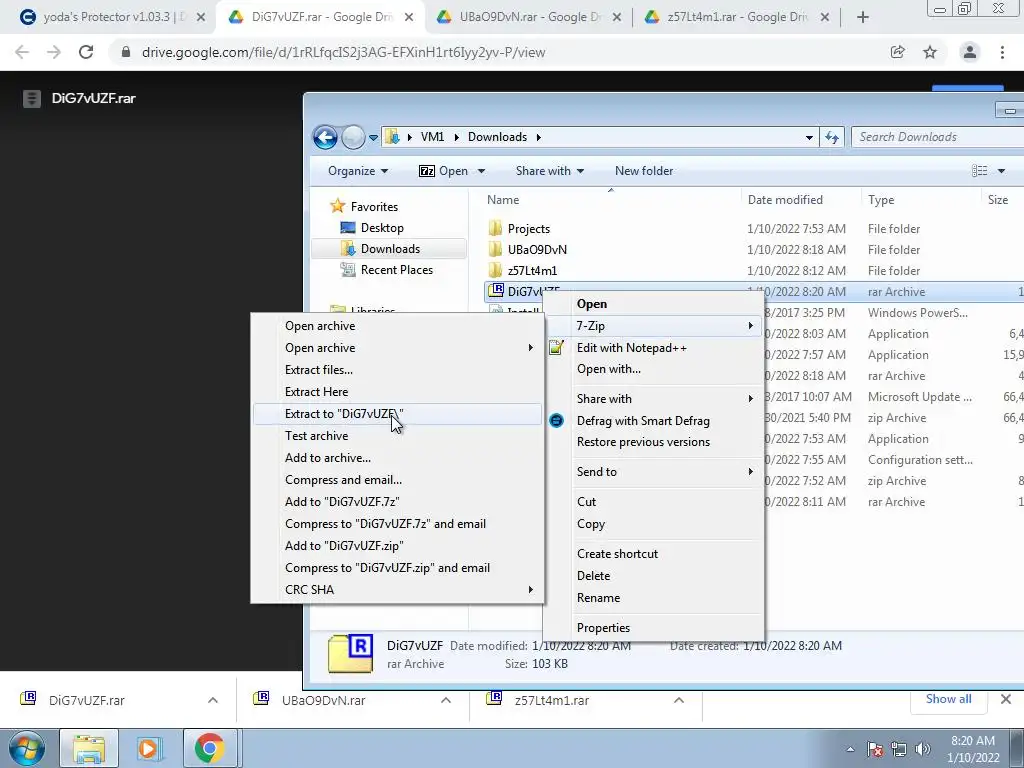Open a new Chrome tab with plus icon
The width and height of the screenshot is (1024, 768).
pos(863,17)
